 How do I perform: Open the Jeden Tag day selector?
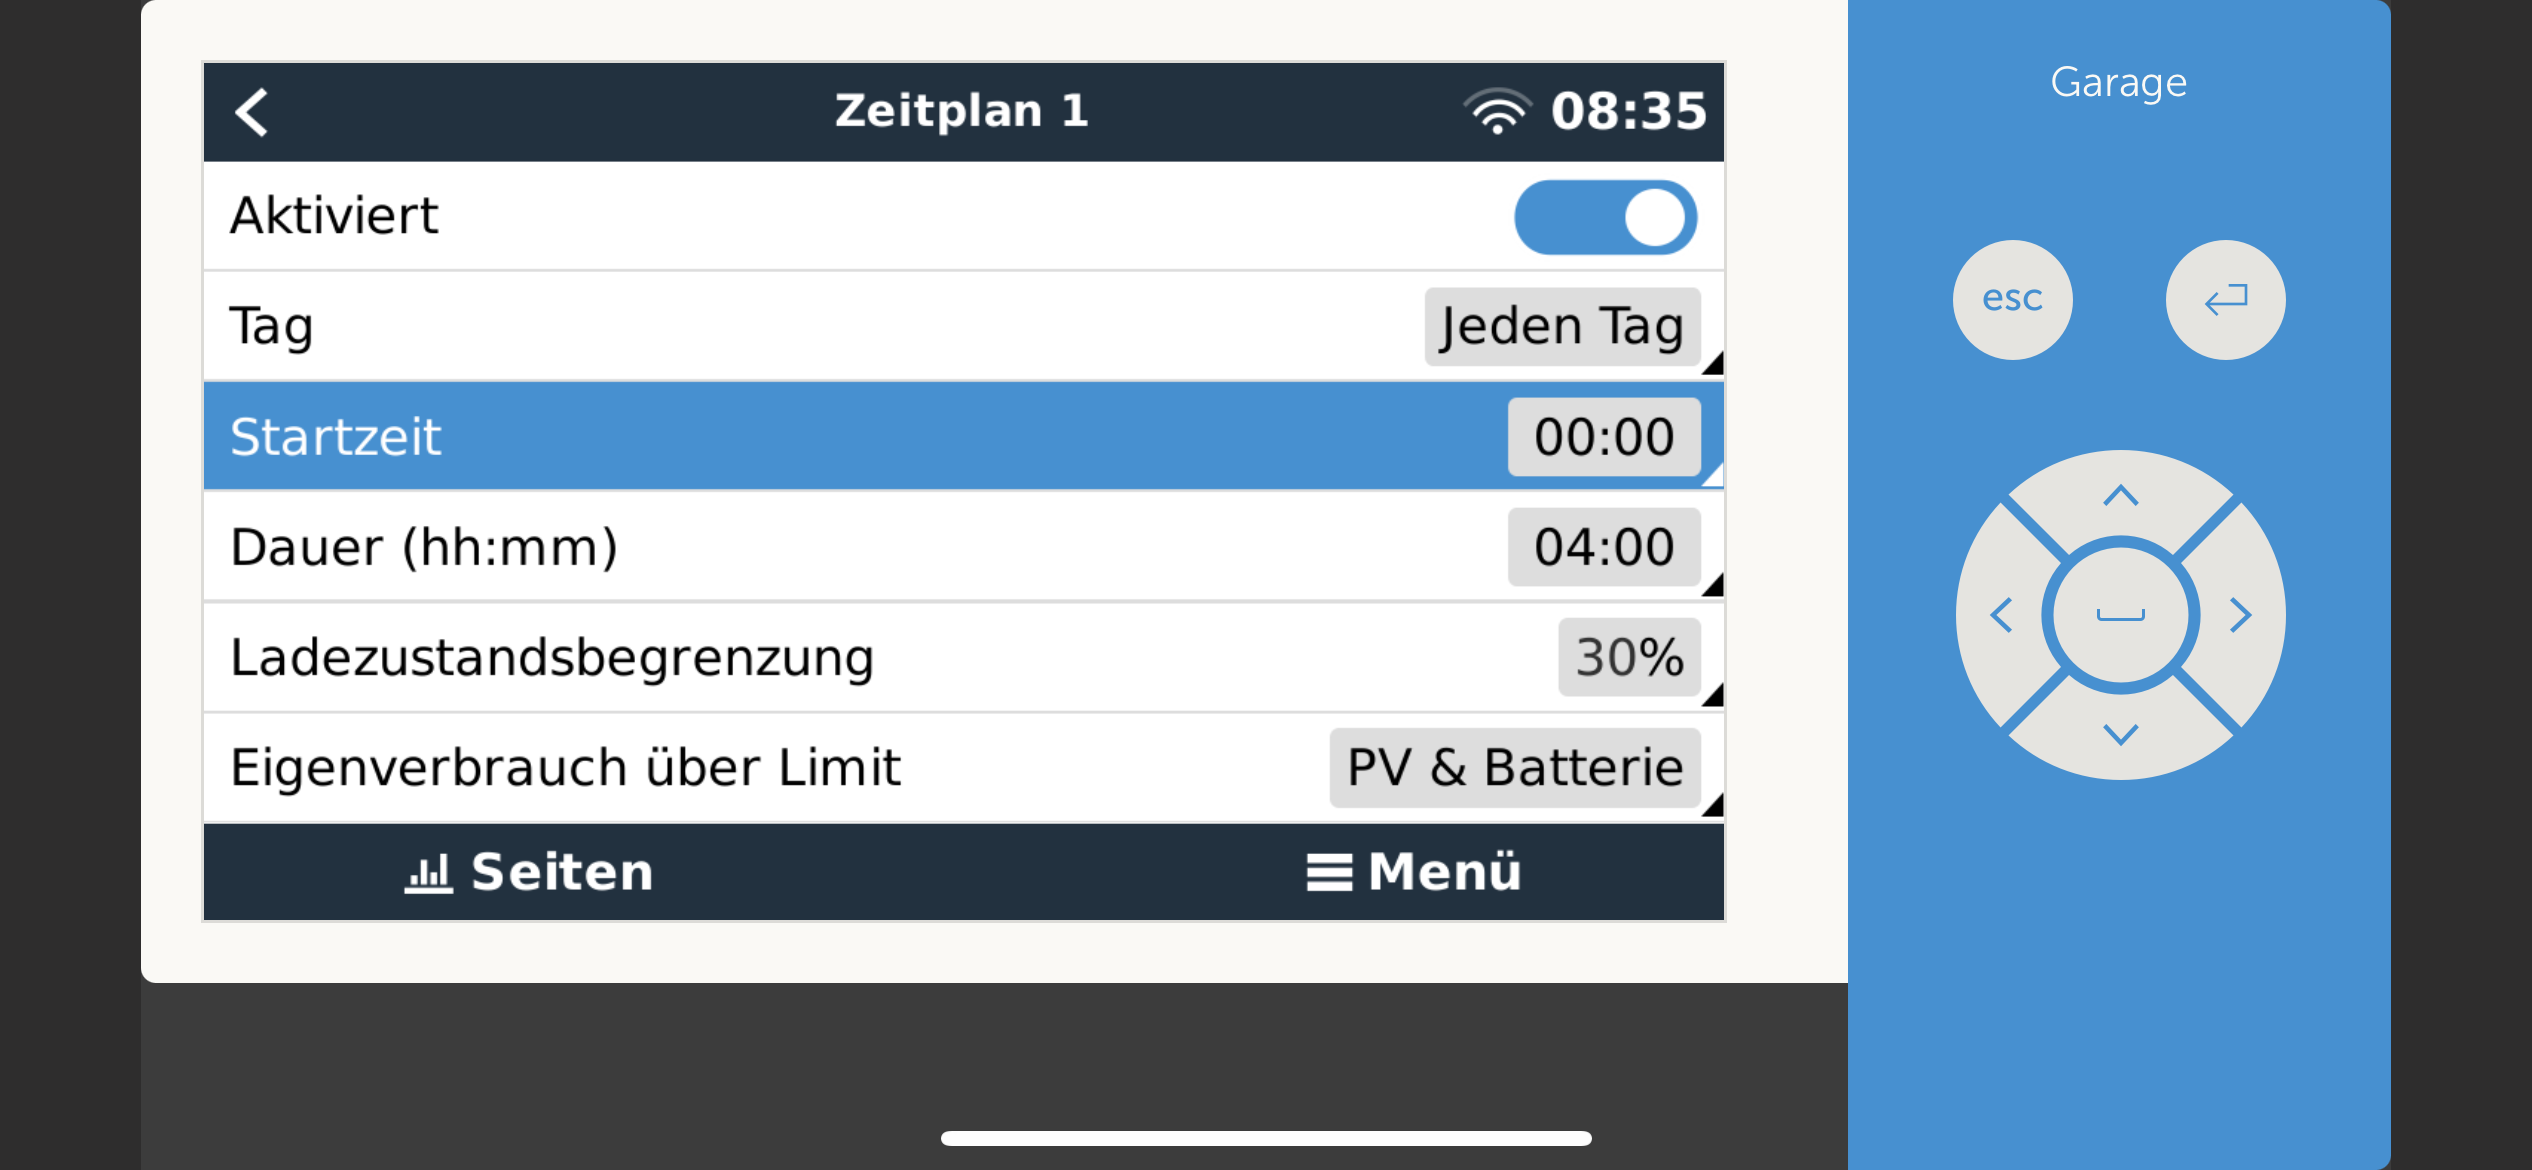coord(1562,327)
